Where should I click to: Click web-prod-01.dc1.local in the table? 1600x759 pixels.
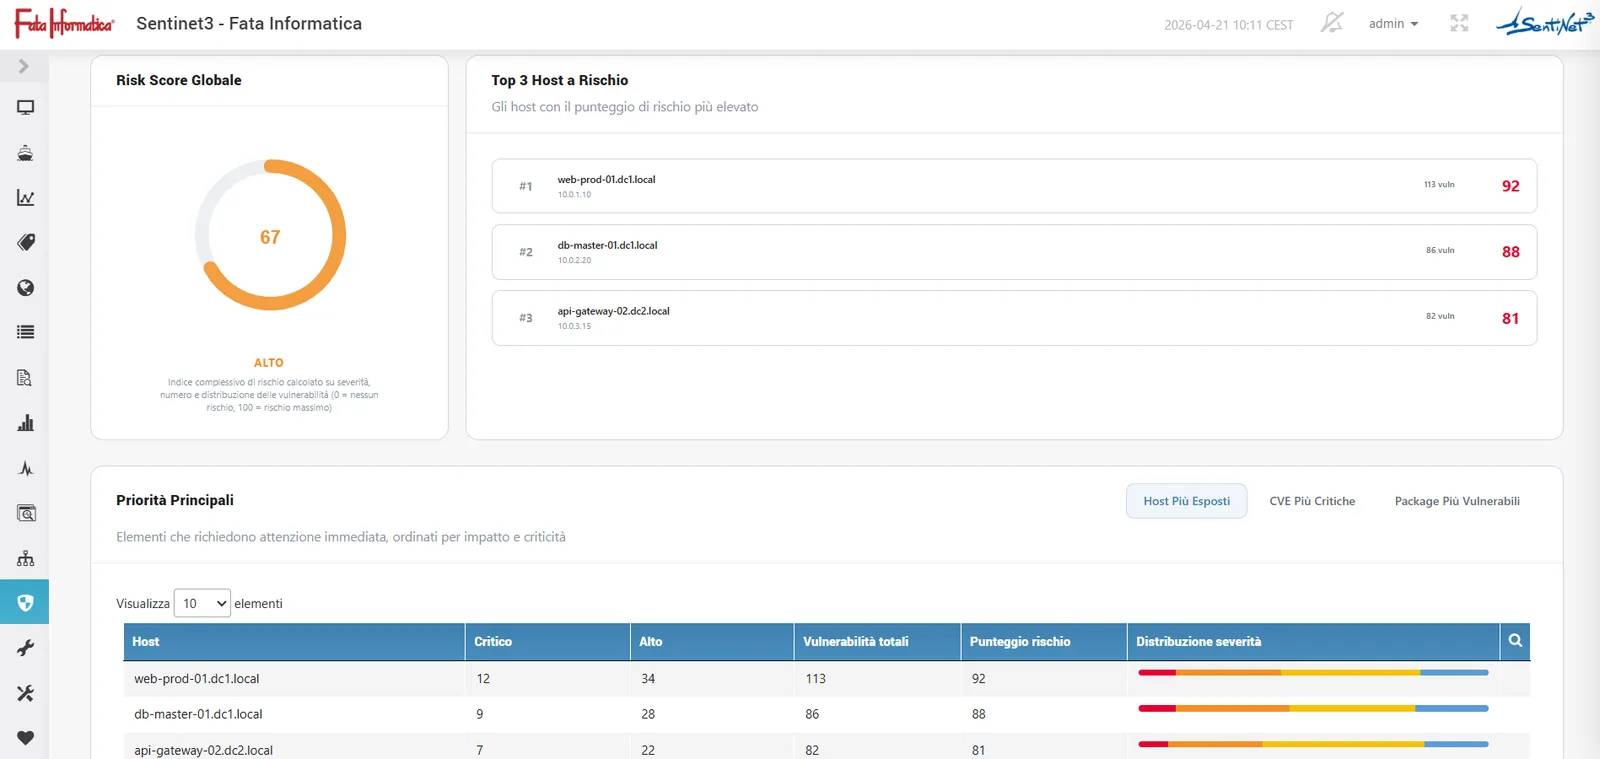point(197,678)
